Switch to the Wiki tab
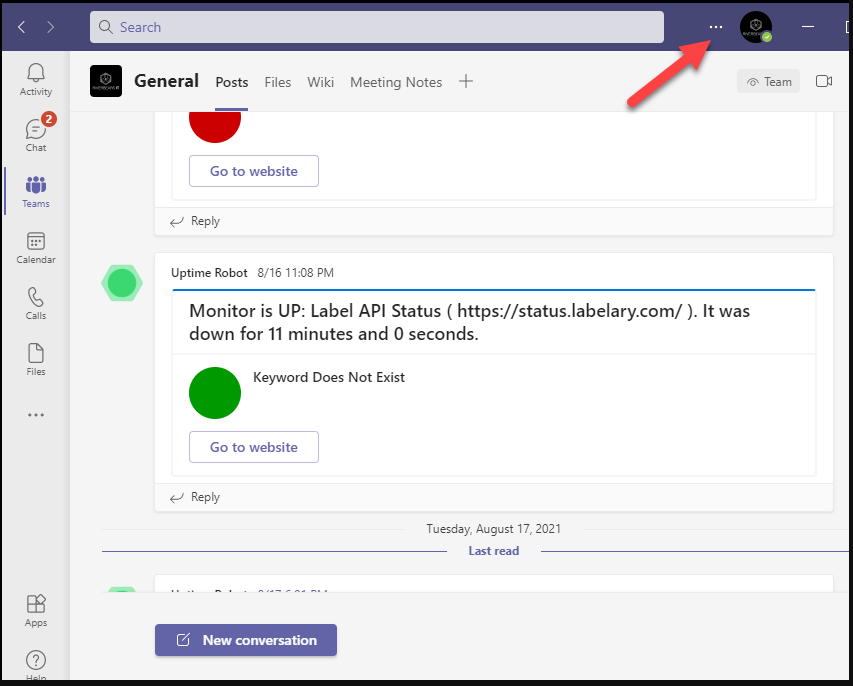The image size is (853, 686). pos(320,82)
